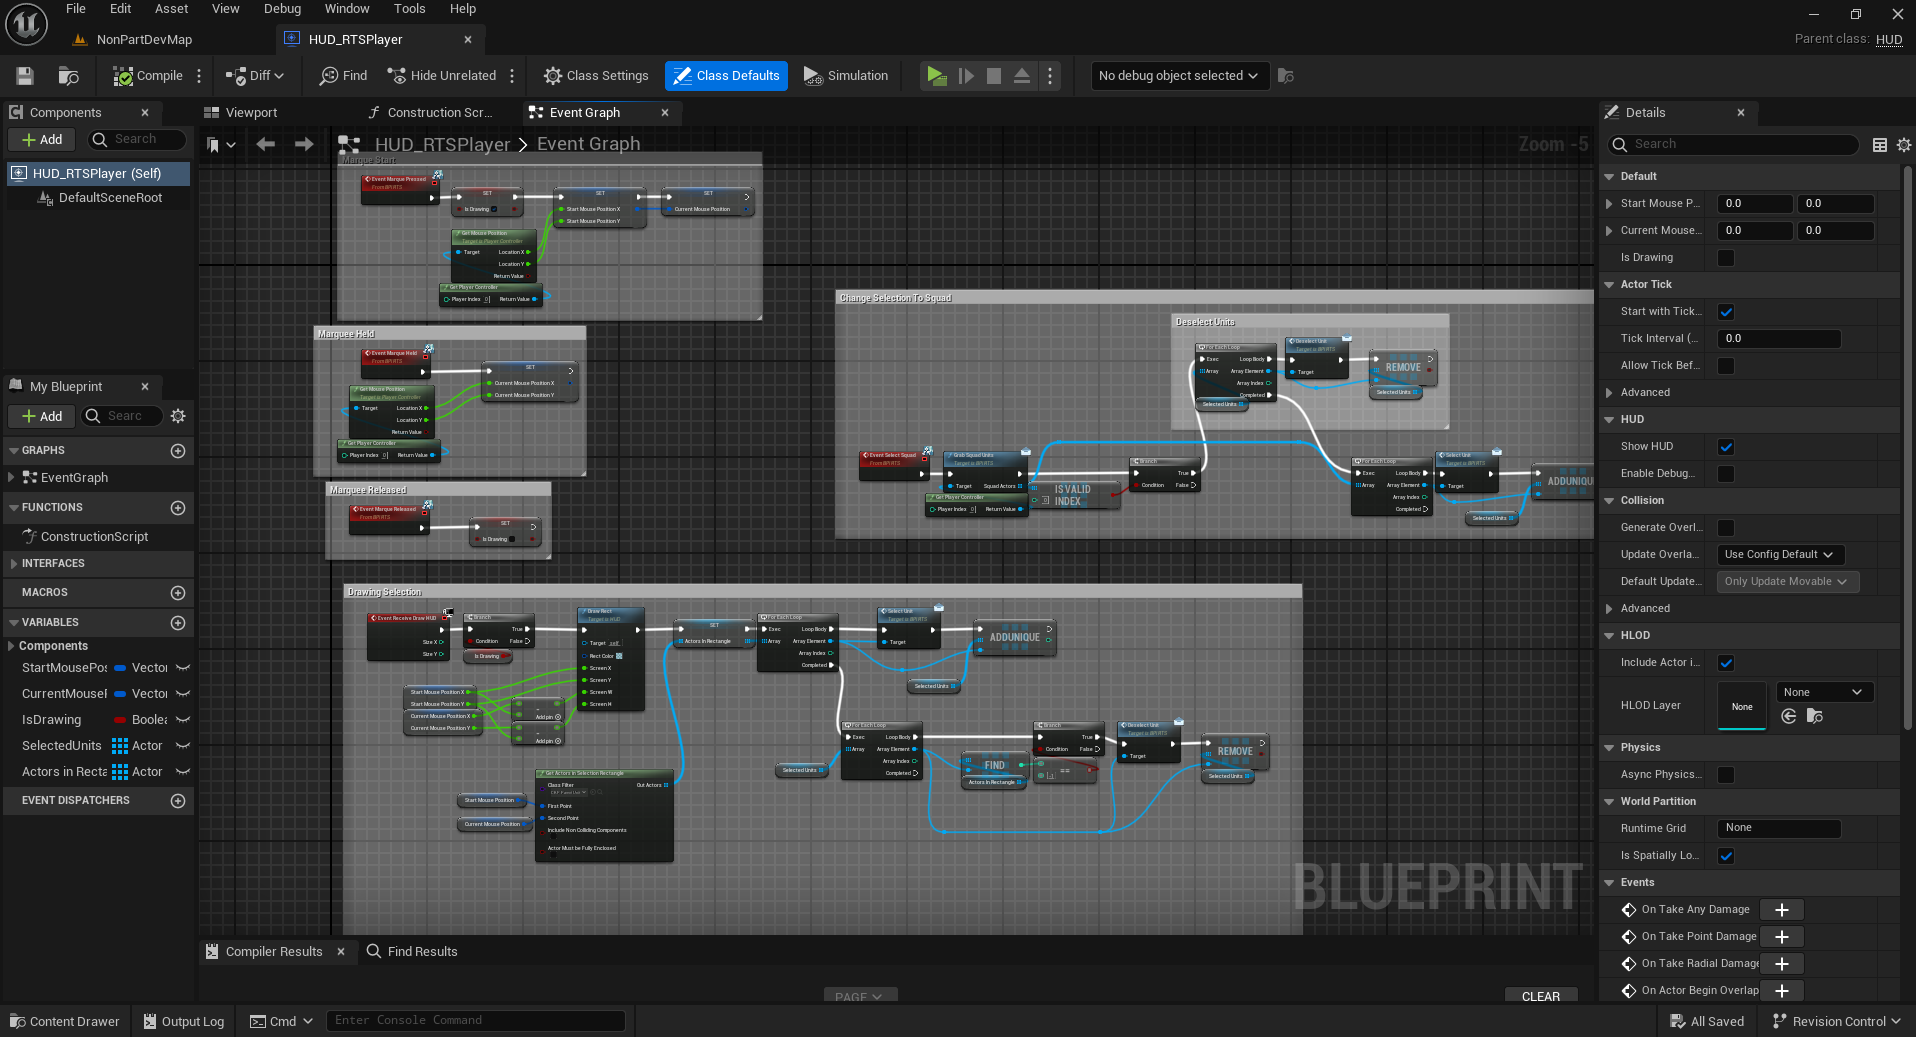Open Find in blueprint

point(343,76)
